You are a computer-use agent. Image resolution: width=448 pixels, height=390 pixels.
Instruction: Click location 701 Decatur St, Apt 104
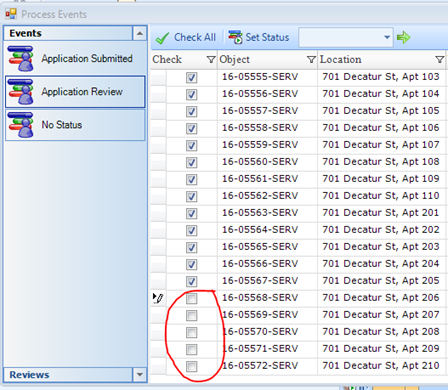pos(381,94)
